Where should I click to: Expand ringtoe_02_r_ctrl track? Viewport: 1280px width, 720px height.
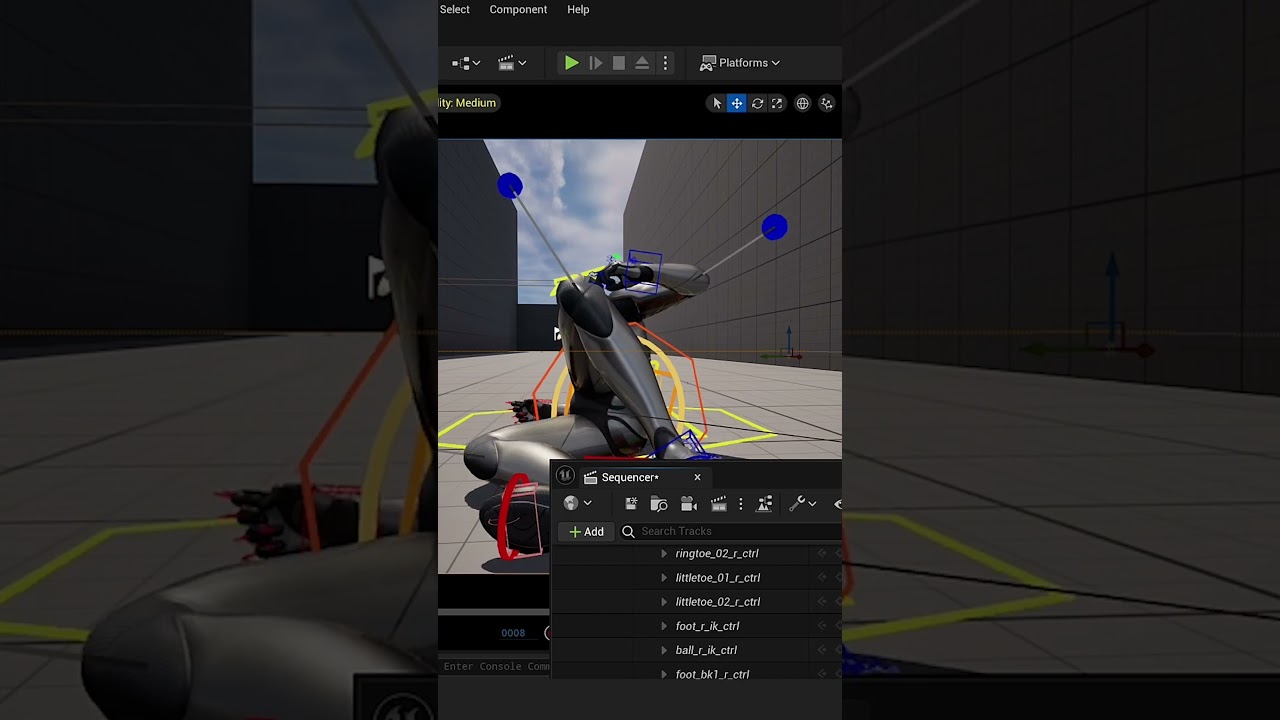[x=664, y=554]
